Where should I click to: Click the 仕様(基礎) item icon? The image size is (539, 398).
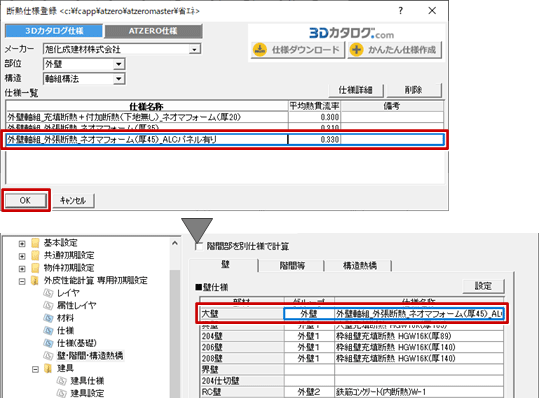click(48, 343)
